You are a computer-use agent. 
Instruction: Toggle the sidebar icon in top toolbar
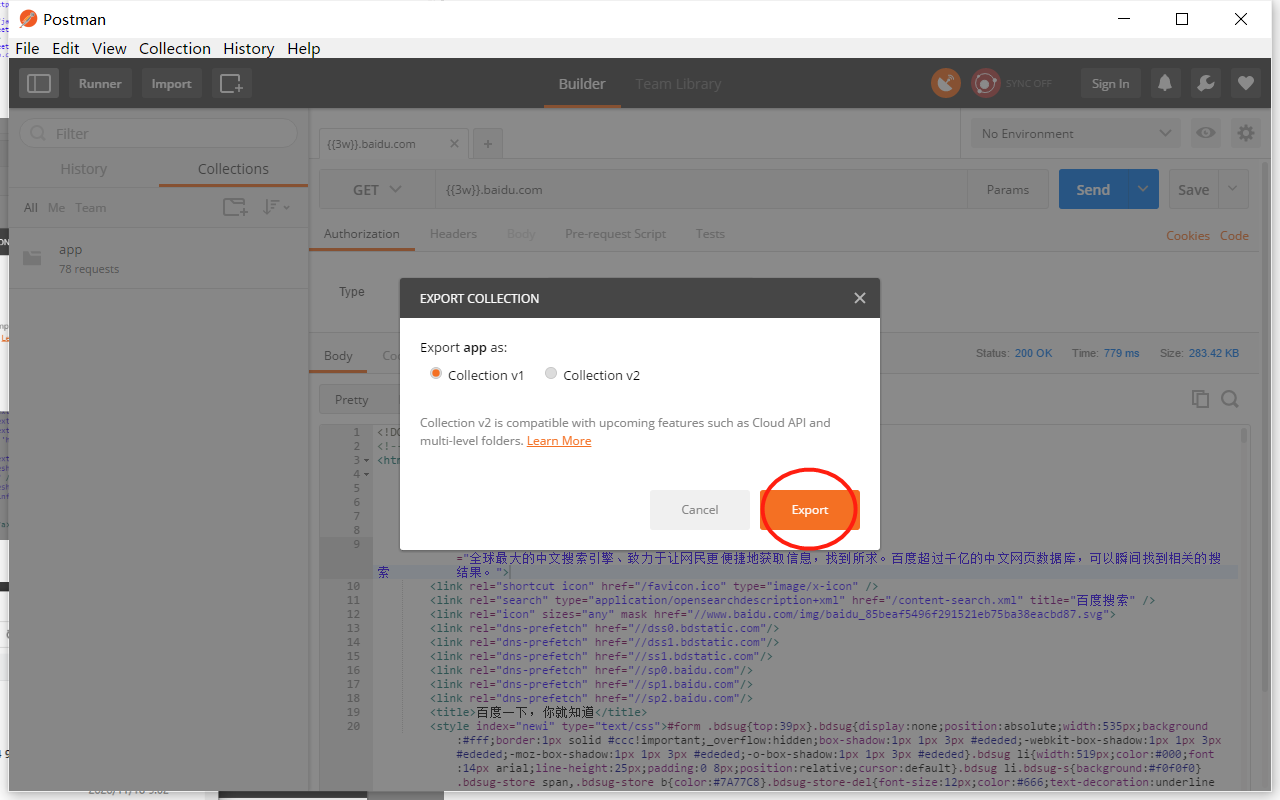pos(39,84)
